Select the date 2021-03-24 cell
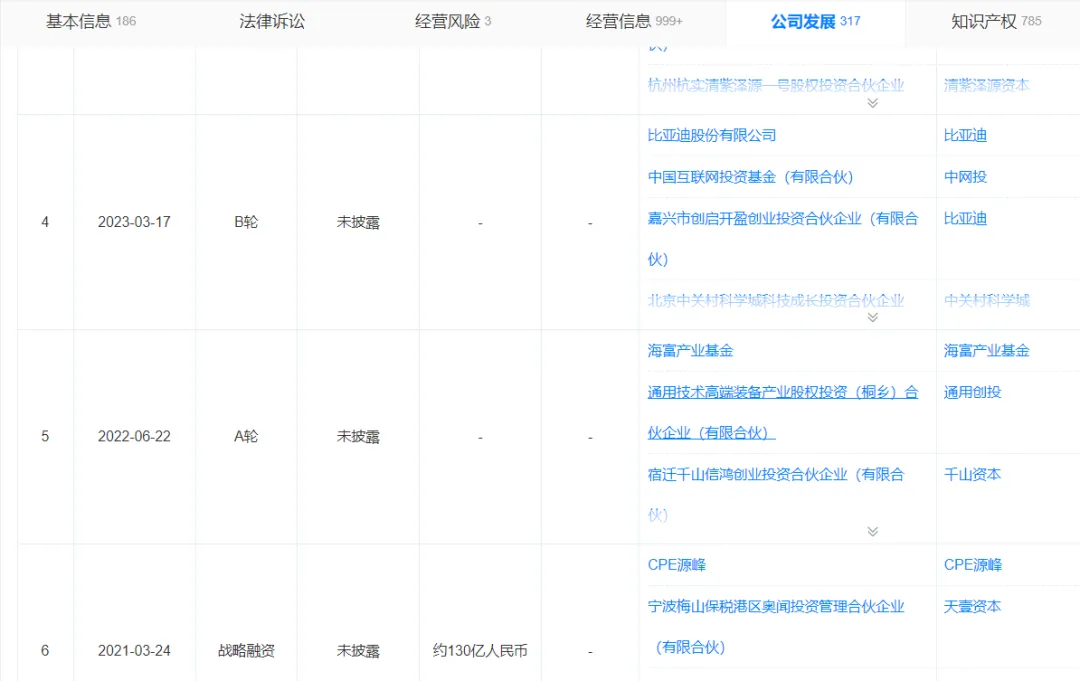This screenshot has height=681, width=1080. click(134, 651)
